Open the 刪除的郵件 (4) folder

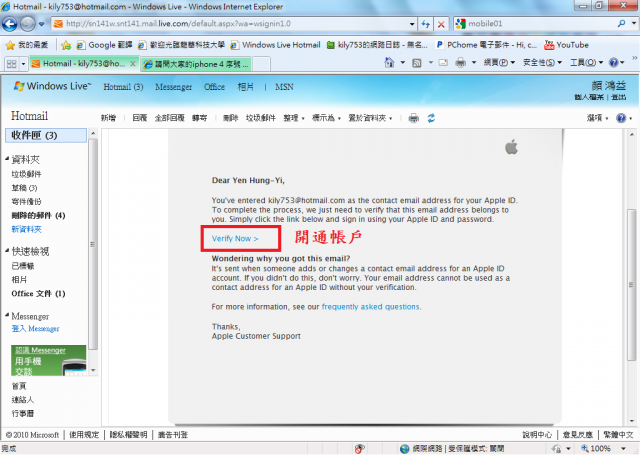tap(38, 215)
